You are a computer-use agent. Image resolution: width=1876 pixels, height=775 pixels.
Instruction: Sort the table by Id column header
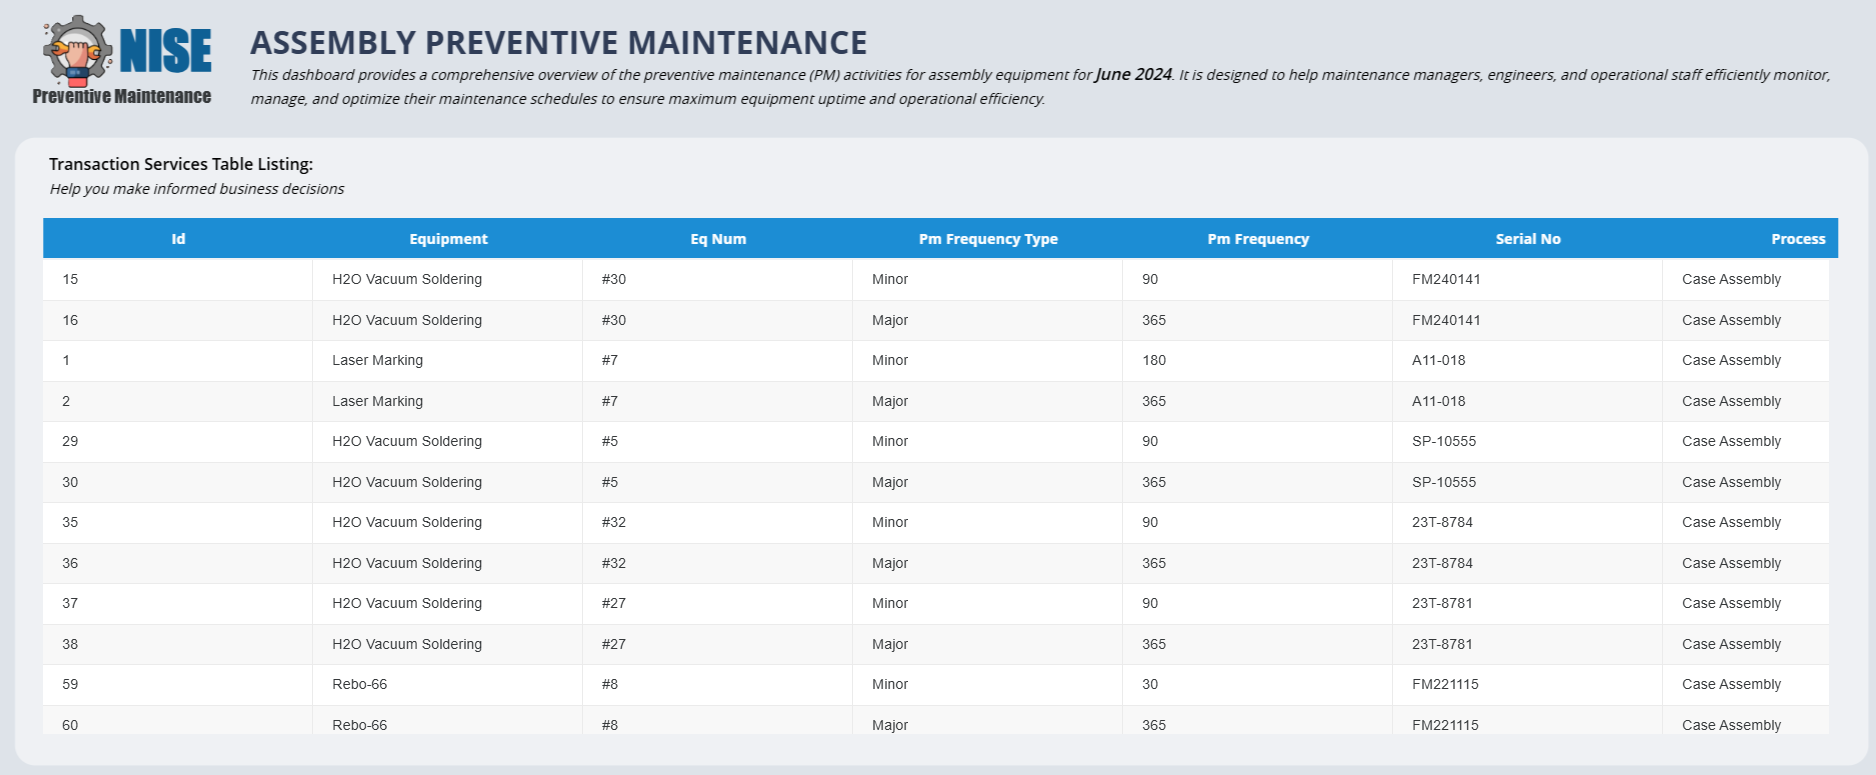click(178, 239)
